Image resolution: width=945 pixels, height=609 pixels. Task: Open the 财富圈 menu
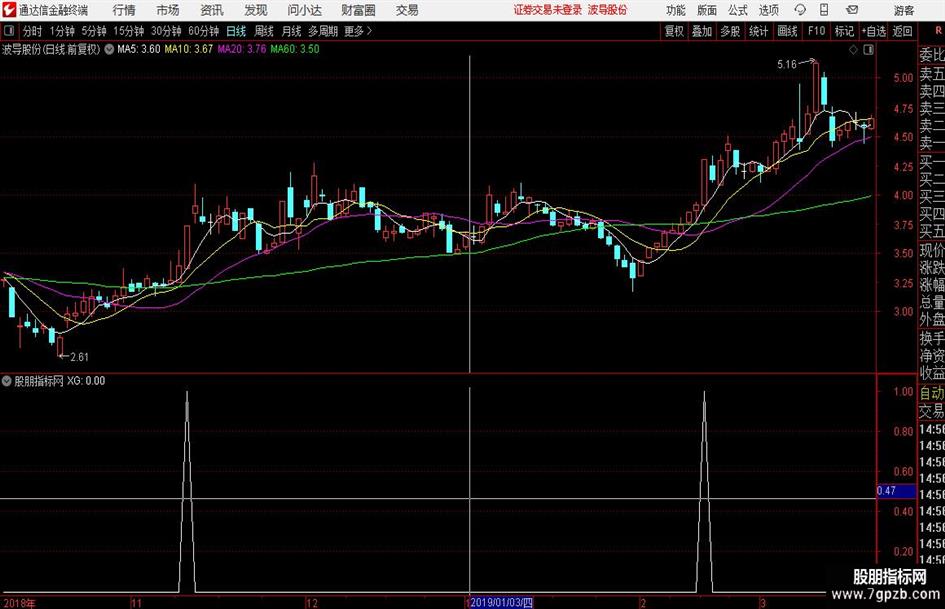358,10
